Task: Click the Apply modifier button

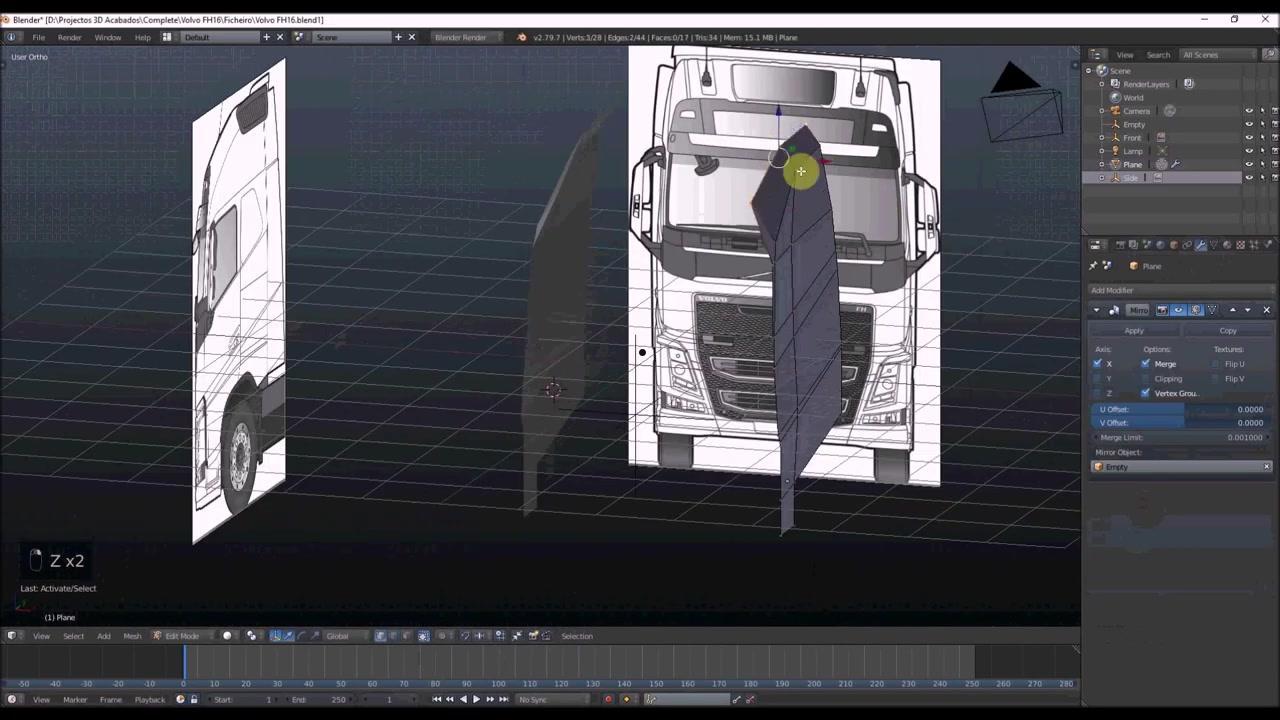Action: tap(1134, 331)
